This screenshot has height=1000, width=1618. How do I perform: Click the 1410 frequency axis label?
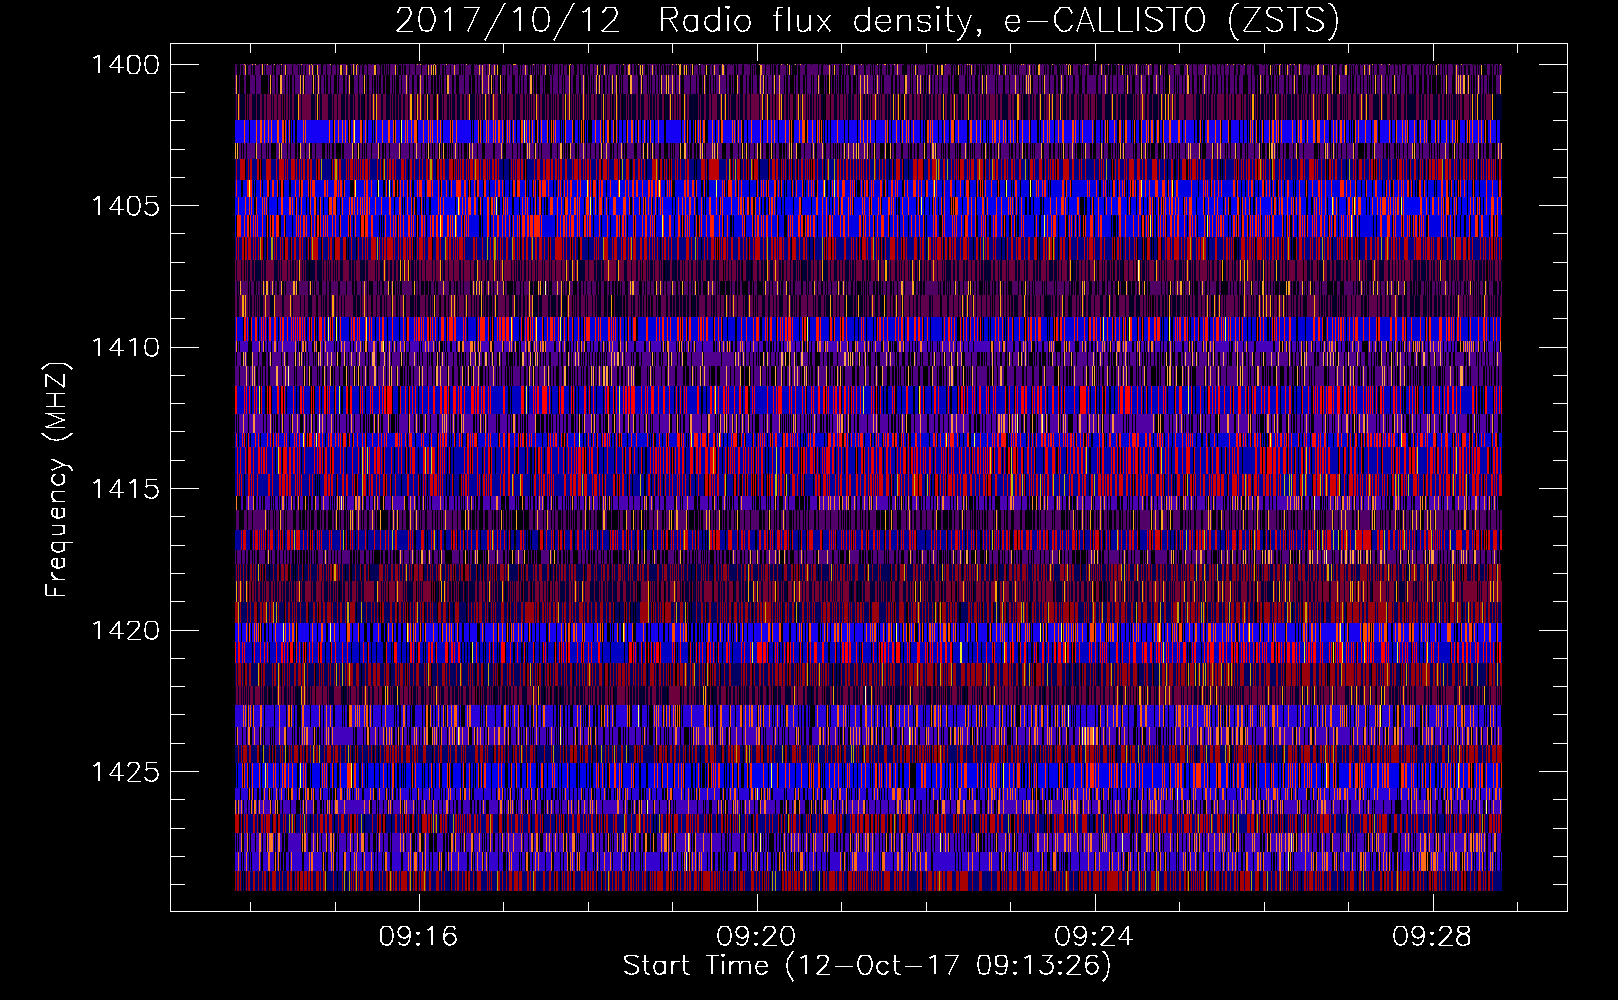tap(125, 348)
